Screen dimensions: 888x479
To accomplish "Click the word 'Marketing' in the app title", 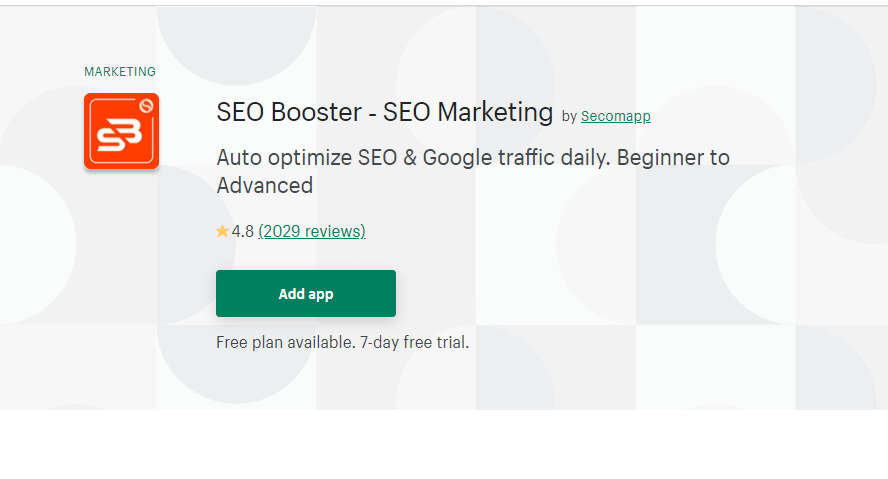I will tap(495, 112).
